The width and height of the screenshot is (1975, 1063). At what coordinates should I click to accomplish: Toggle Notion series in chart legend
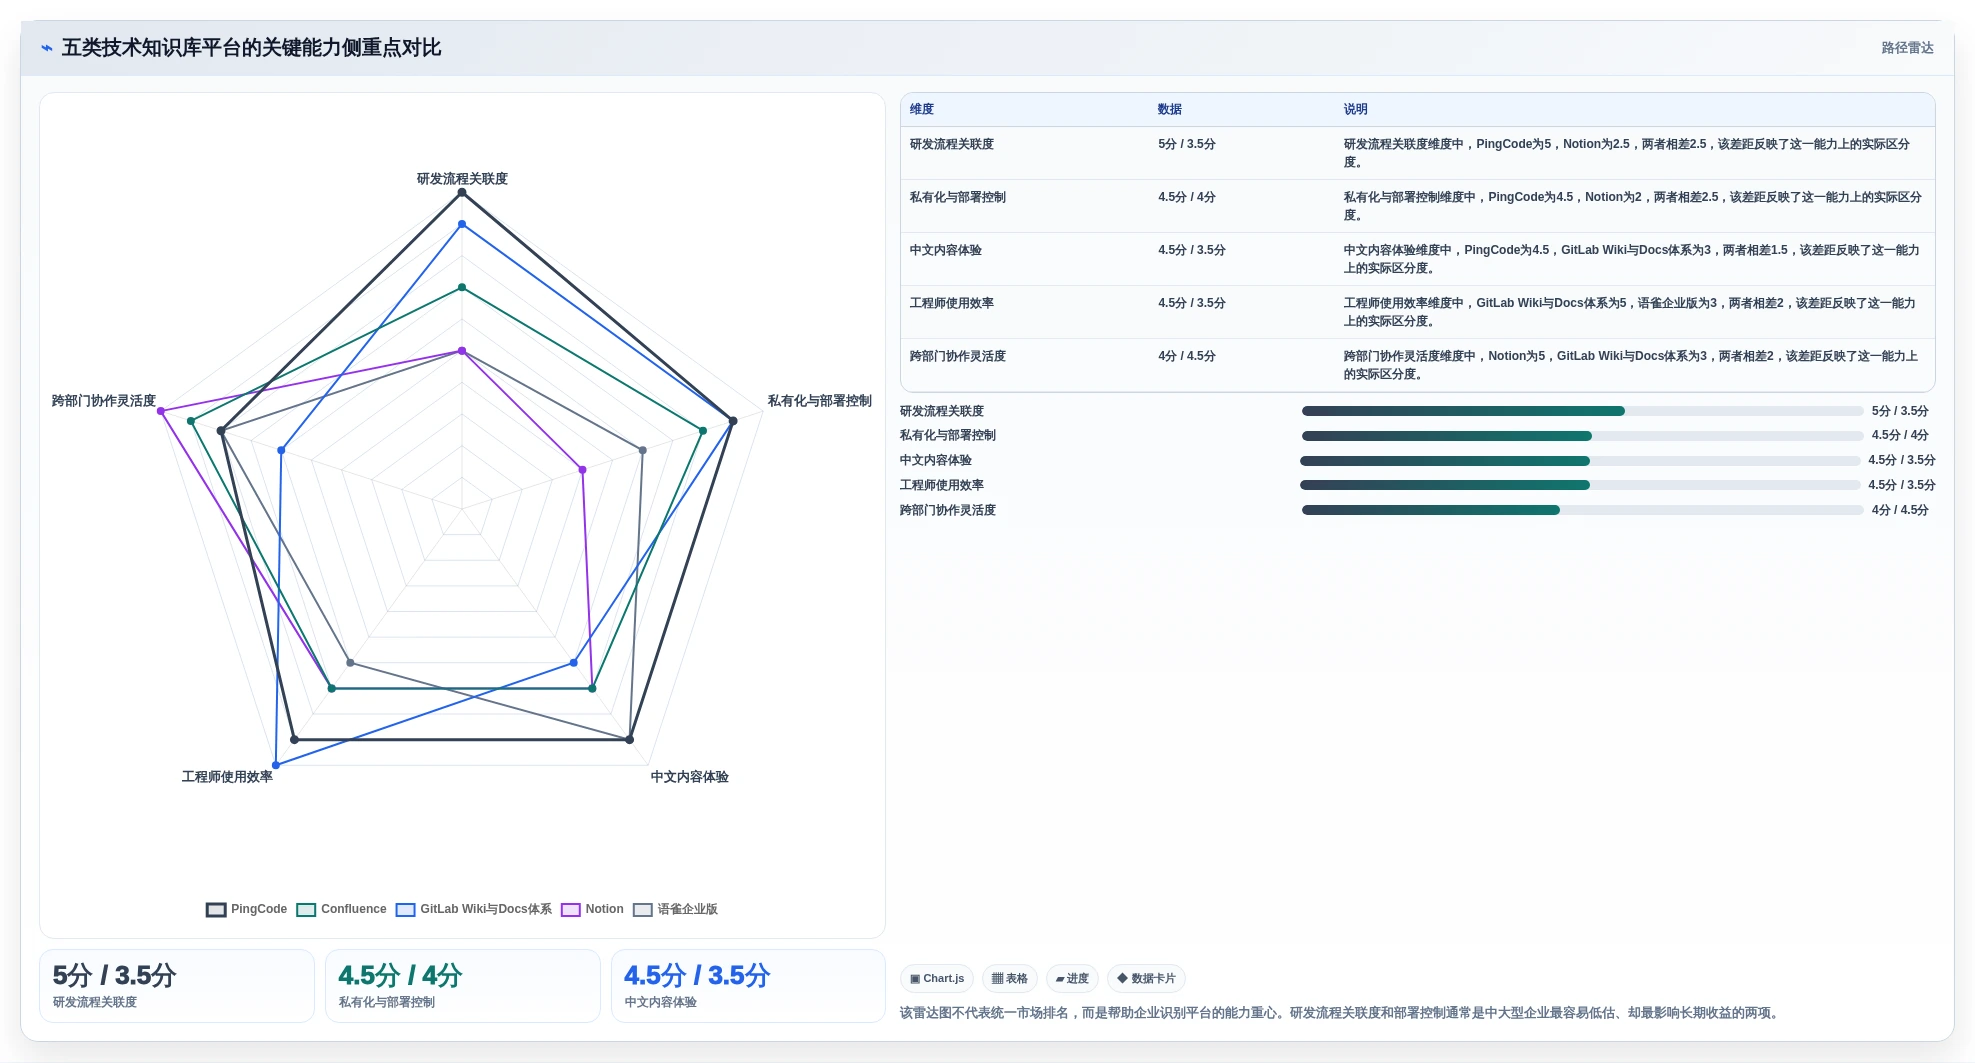pyautogui.click(x=592, y=909)
